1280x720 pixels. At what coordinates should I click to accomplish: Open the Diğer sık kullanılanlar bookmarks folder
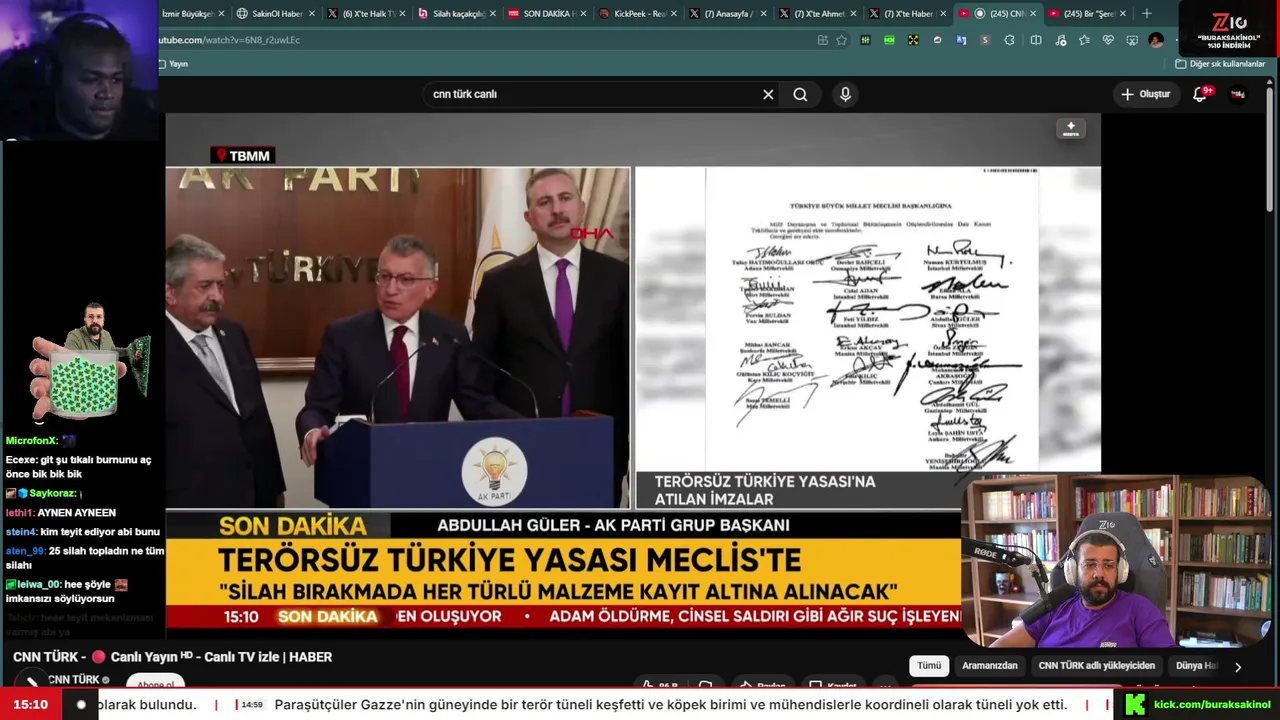[1220, 64]
